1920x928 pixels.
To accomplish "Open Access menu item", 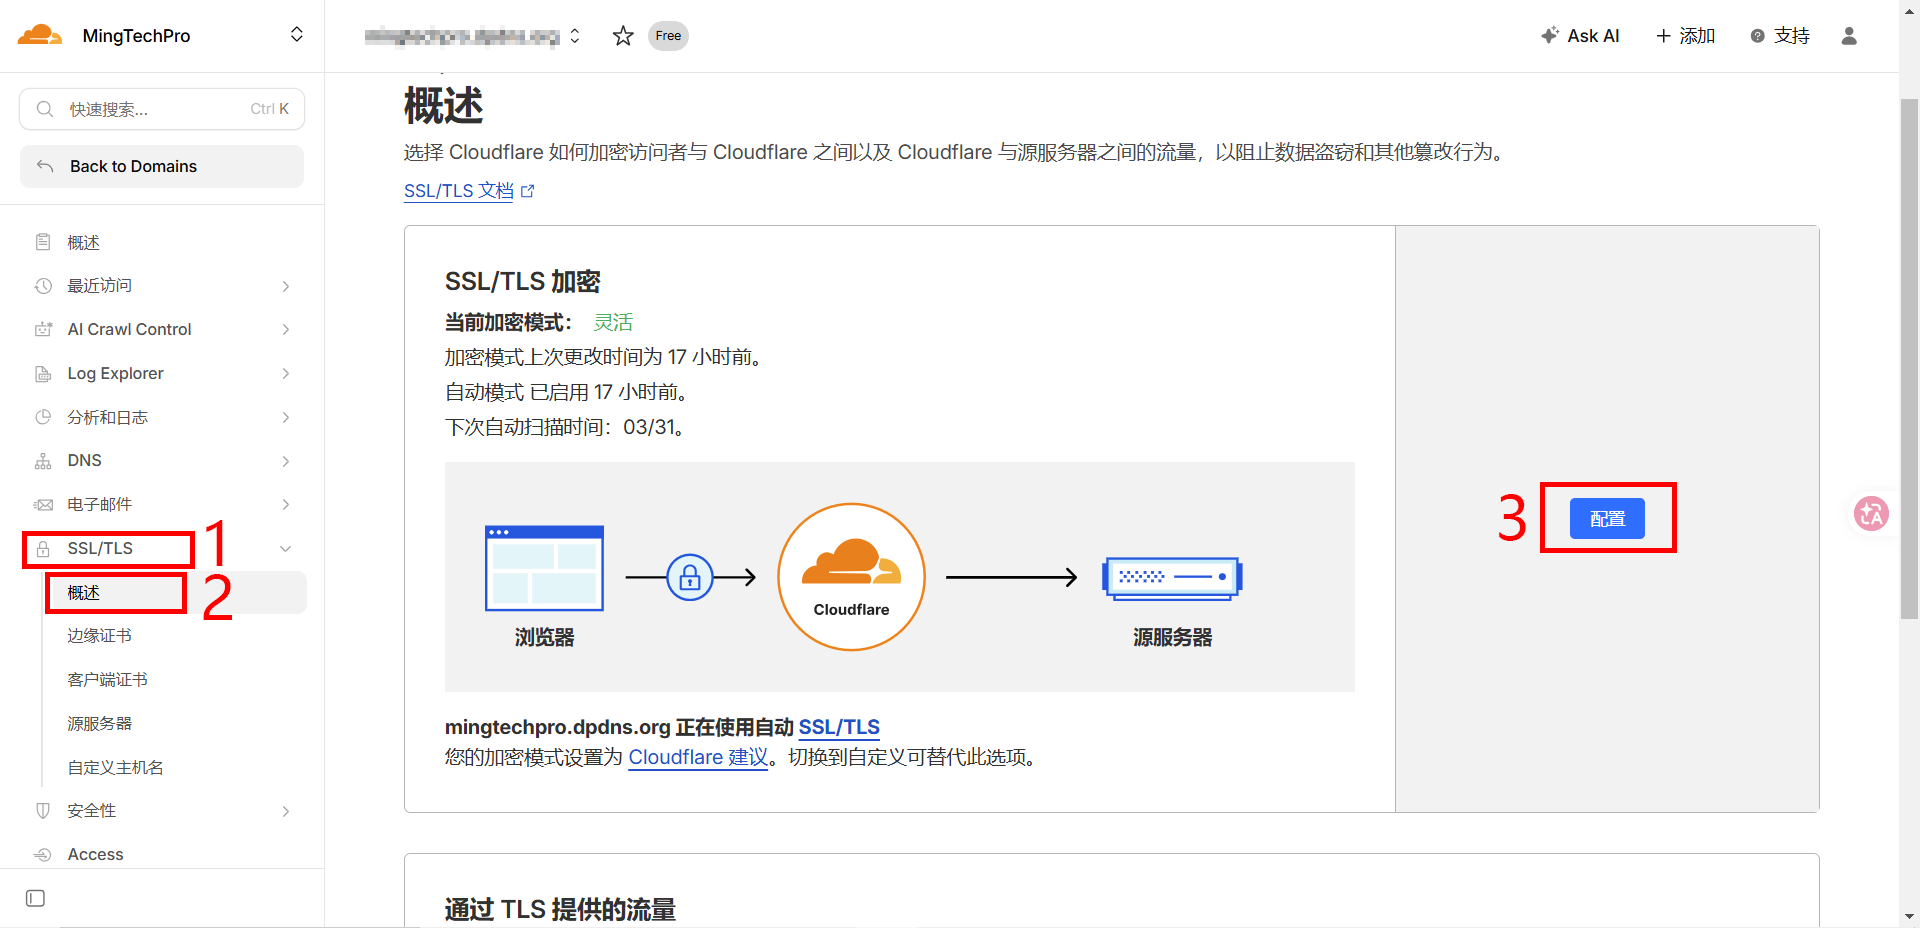I will pyautogui.click(x=96, y=854).
